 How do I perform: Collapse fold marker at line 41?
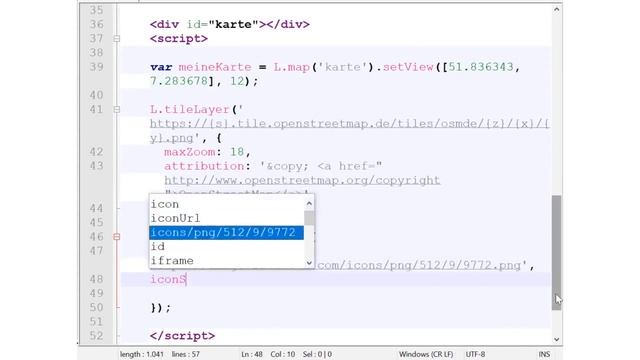(x=117, y=109)
